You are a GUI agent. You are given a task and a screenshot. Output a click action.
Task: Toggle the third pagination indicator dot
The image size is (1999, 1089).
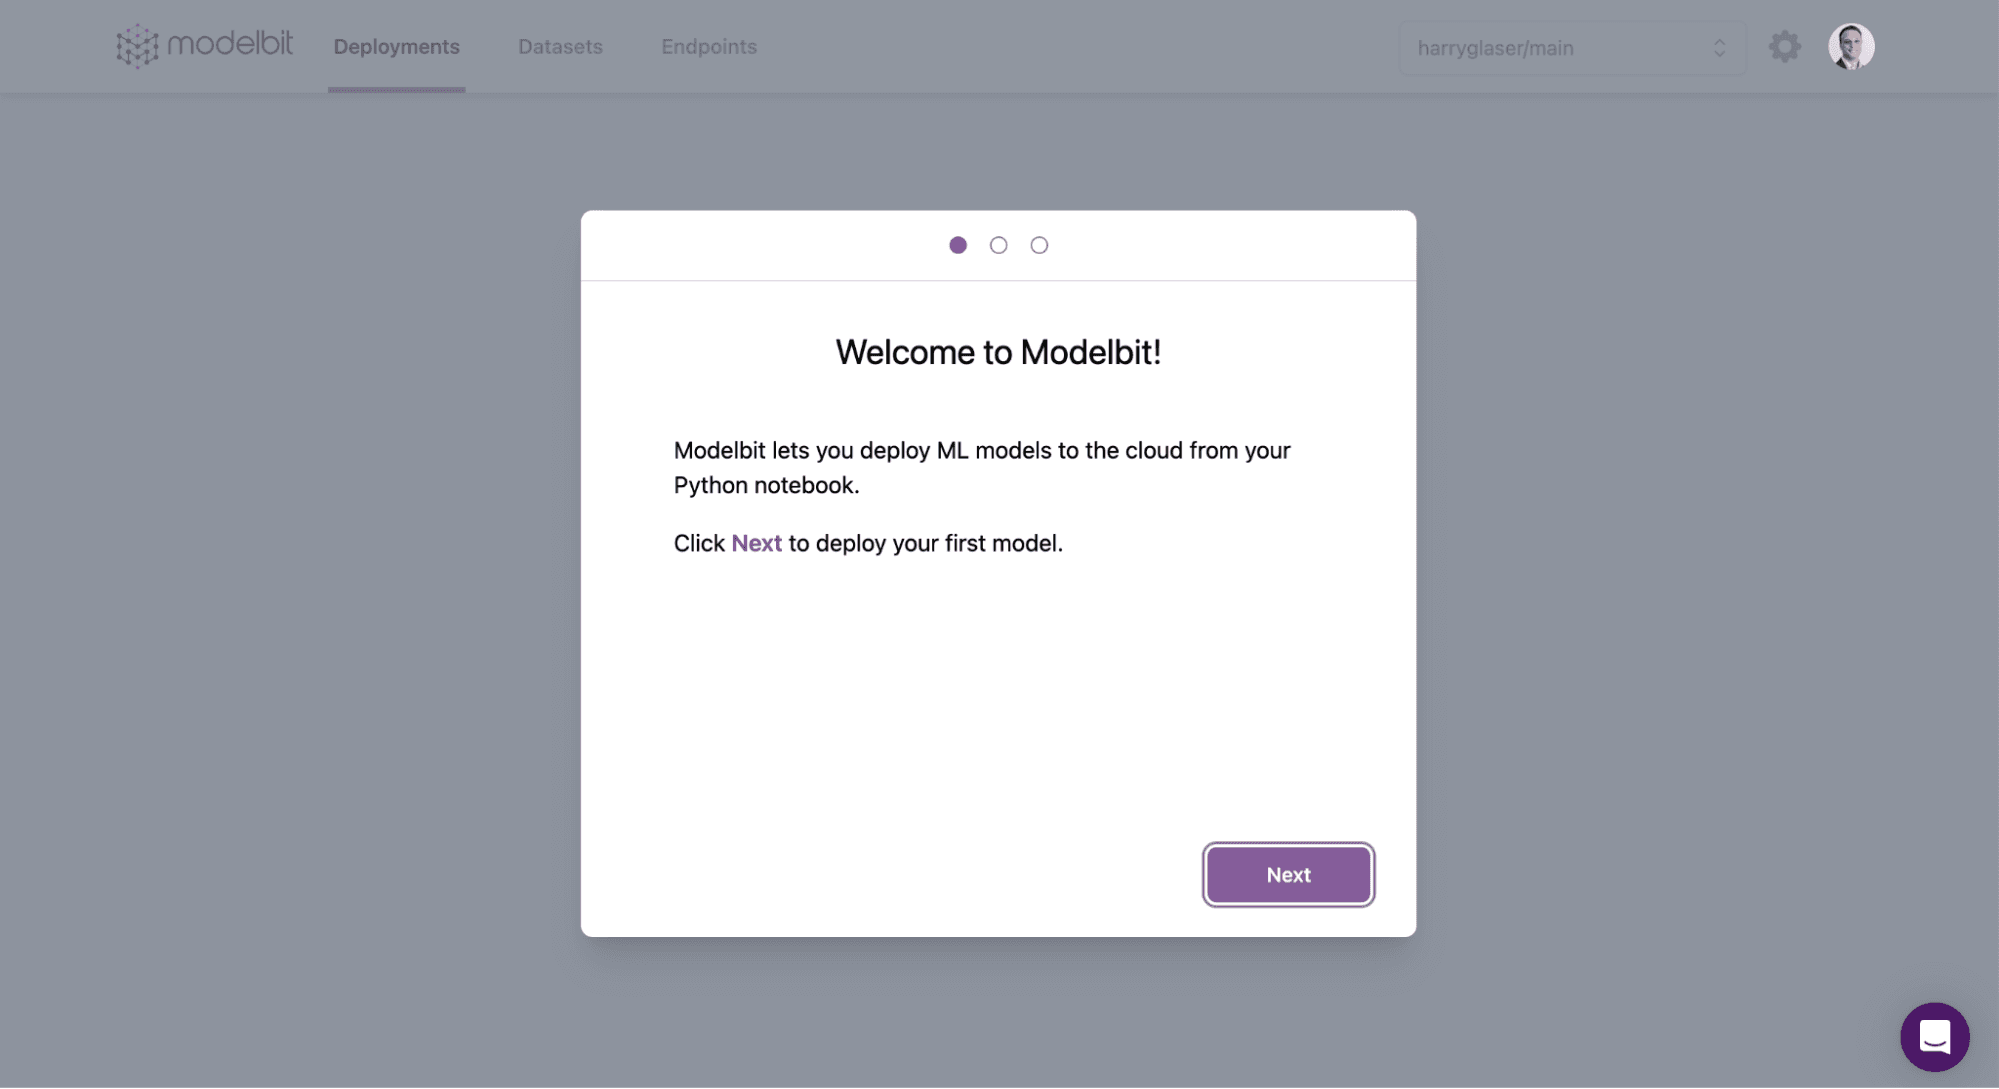click(x=1039, y=243)
